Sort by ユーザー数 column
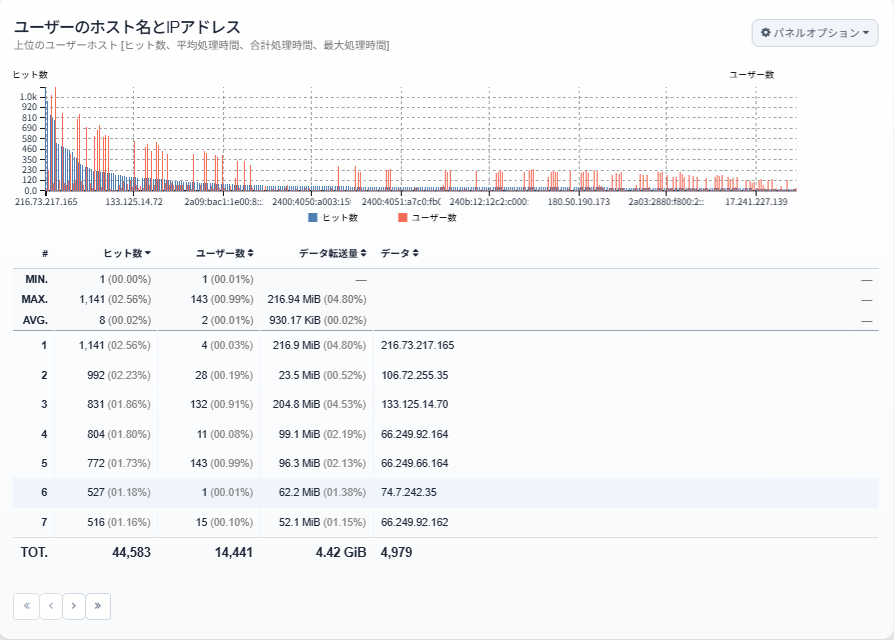The height and width of the screenshot is (640, 894). tap(225, 253)
